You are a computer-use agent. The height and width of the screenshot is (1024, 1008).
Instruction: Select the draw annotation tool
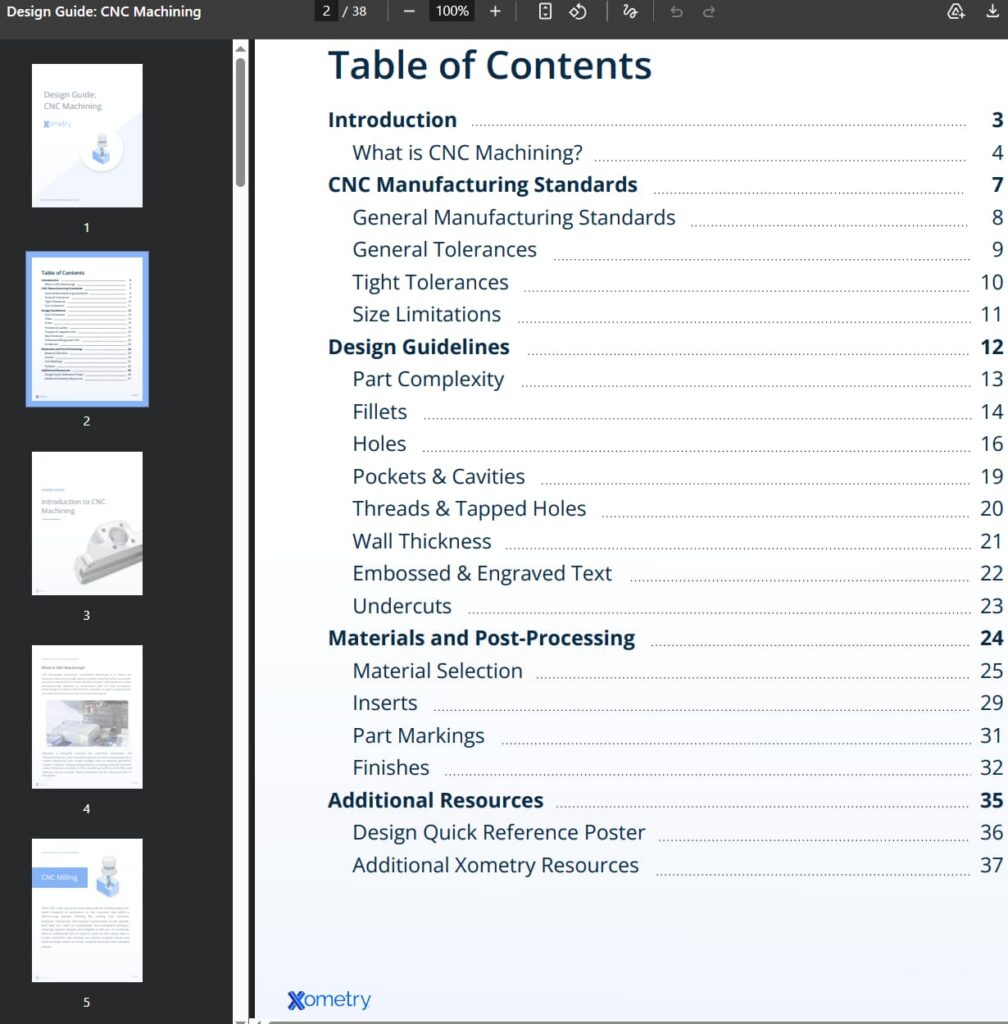(630, 12)
